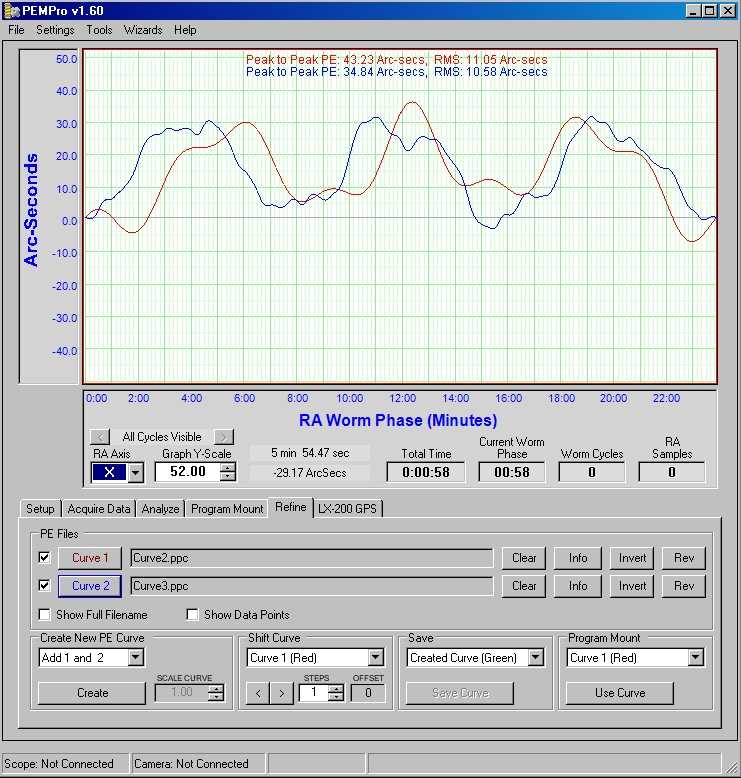This screenshot has width=741, height=778.
Task: Open the Tools menu
Action: pyautogui.click(x=99, y=30)
